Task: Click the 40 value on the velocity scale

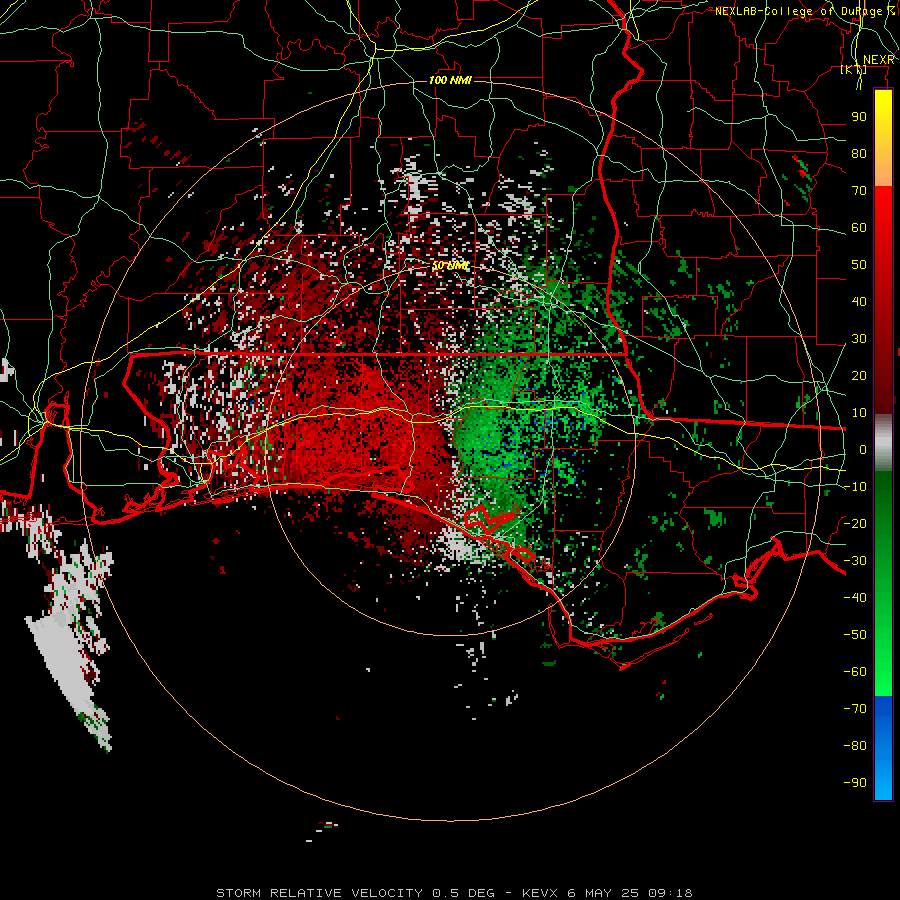Action: click(859, 301)
